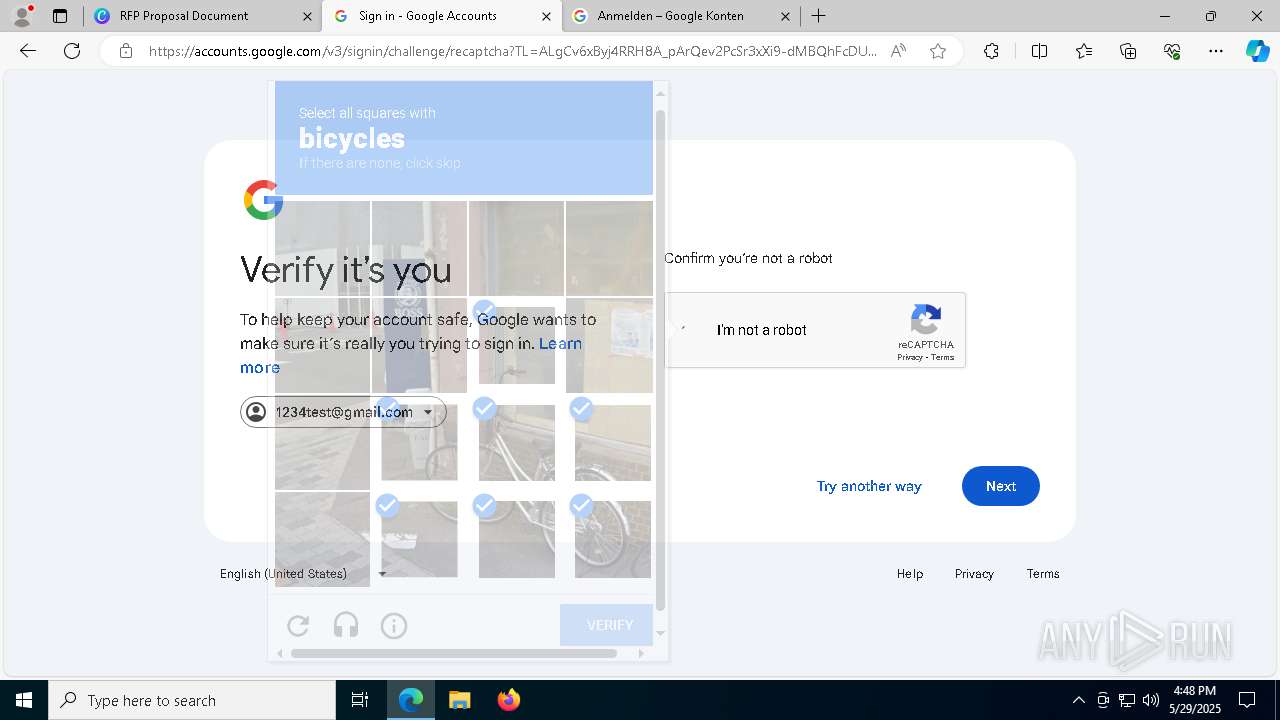Open browser Extensions menu
Image resolution: width=1280 pixels, height=720 pixels.
point(991,51)
